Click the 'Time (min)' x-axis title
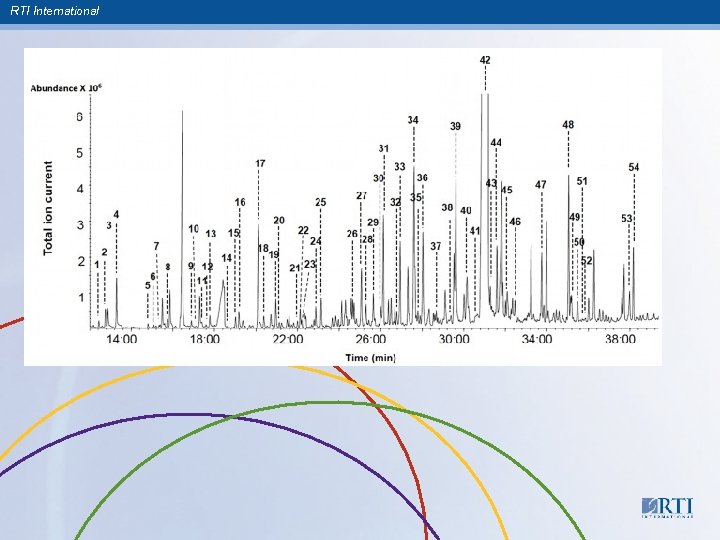Screen dimensions: 720x540 click(370, 357)
